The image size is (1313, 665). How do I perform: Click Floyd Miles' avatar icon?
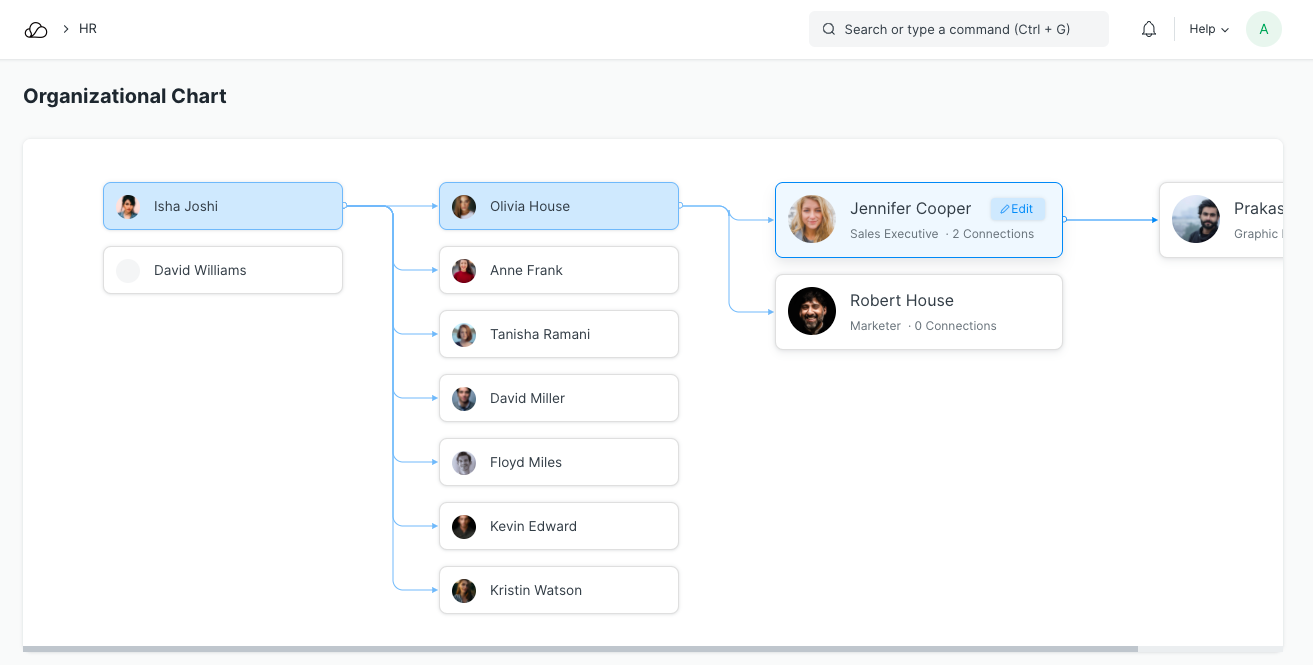point(464,463)
